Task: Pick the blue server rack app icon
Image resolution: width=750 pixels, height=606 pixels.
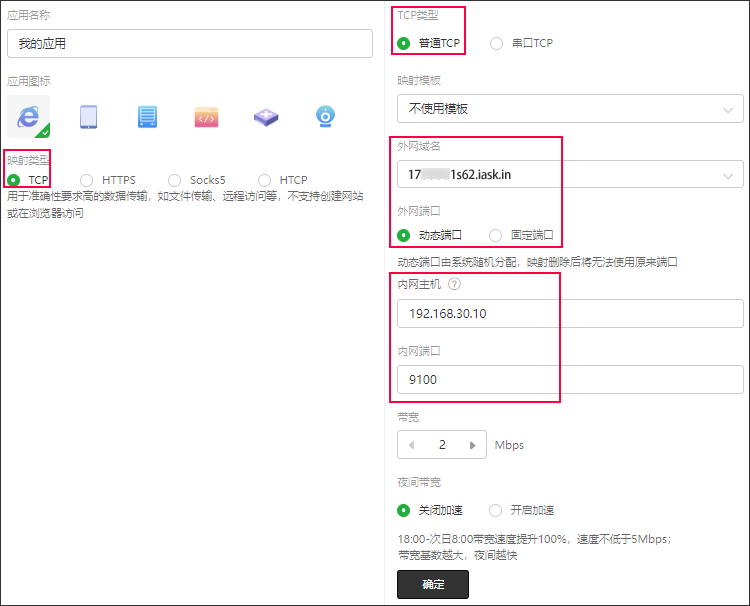Action: click(x=147, y=117)
